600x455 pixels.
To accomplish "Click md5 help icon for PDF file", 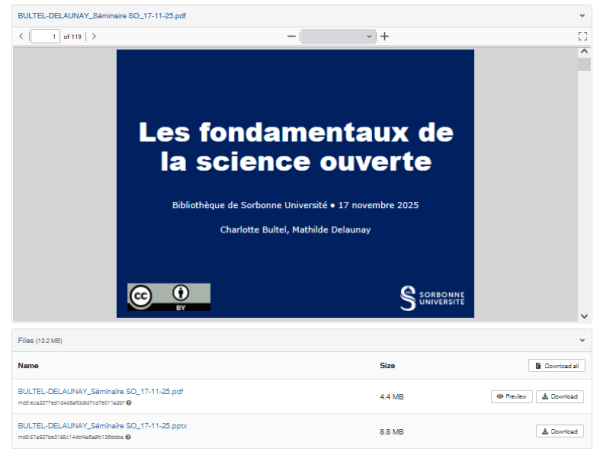I will click(129, 403).
